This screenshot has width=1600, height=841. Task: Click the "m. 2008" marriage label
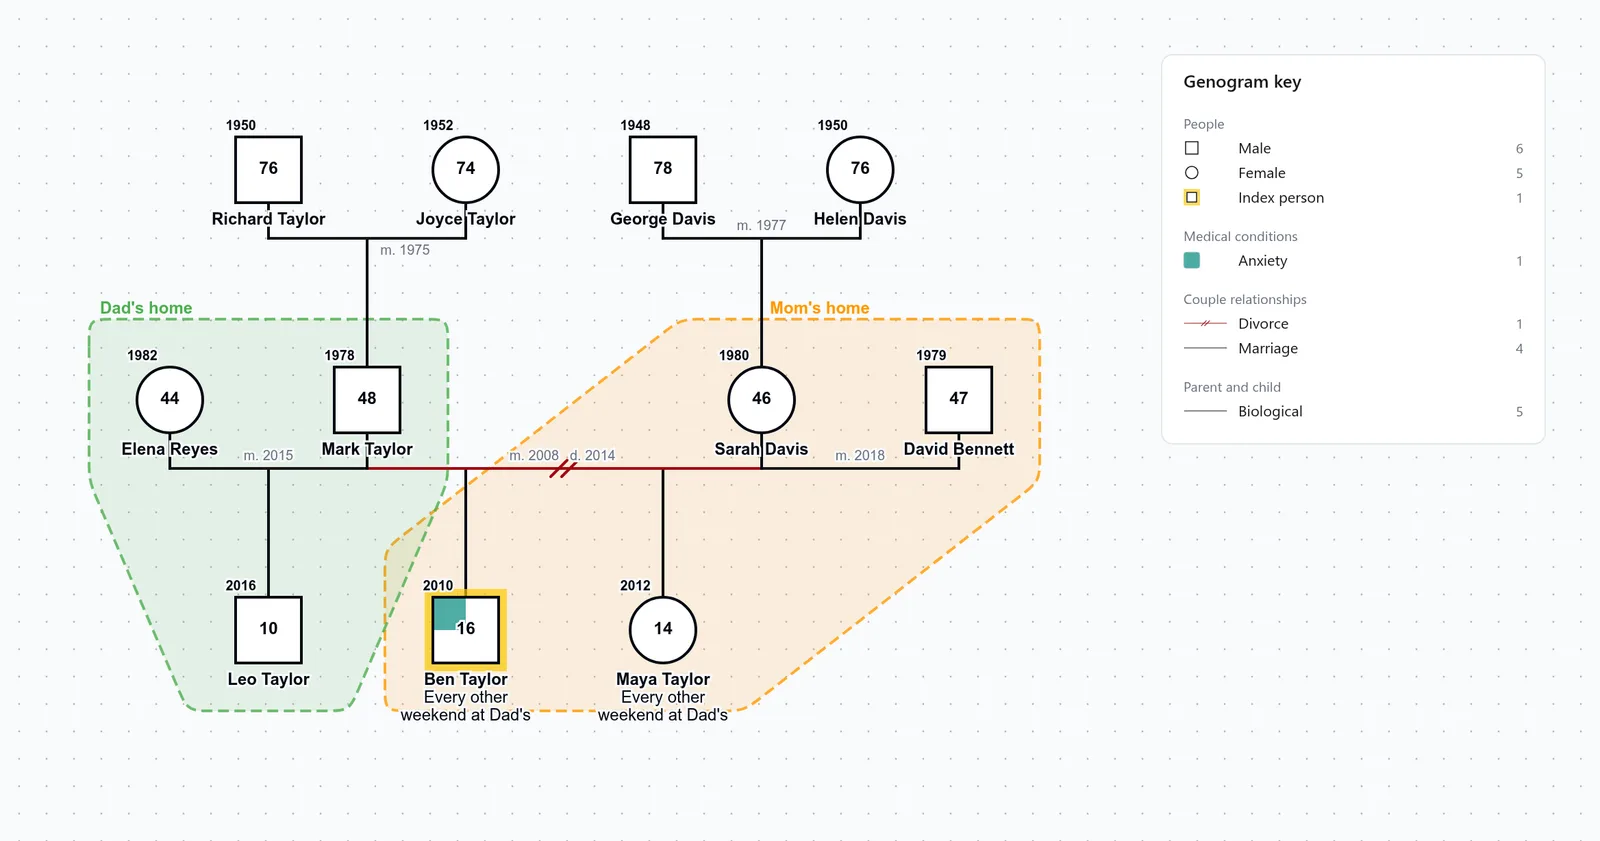click(534, 455)
